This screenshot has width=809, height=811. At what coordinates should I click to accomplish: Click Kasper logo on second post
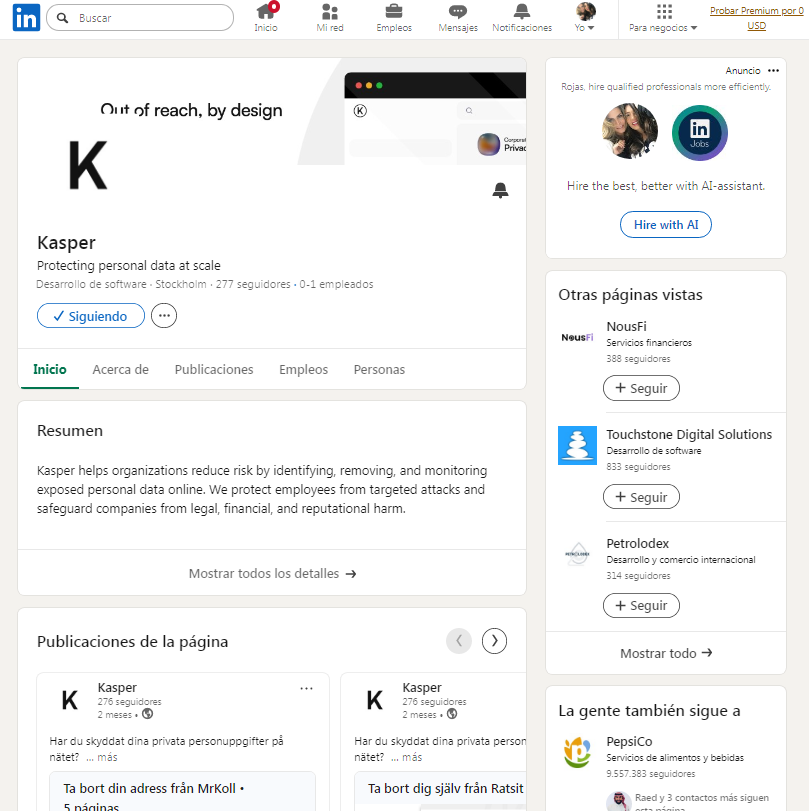click(374, 700)
